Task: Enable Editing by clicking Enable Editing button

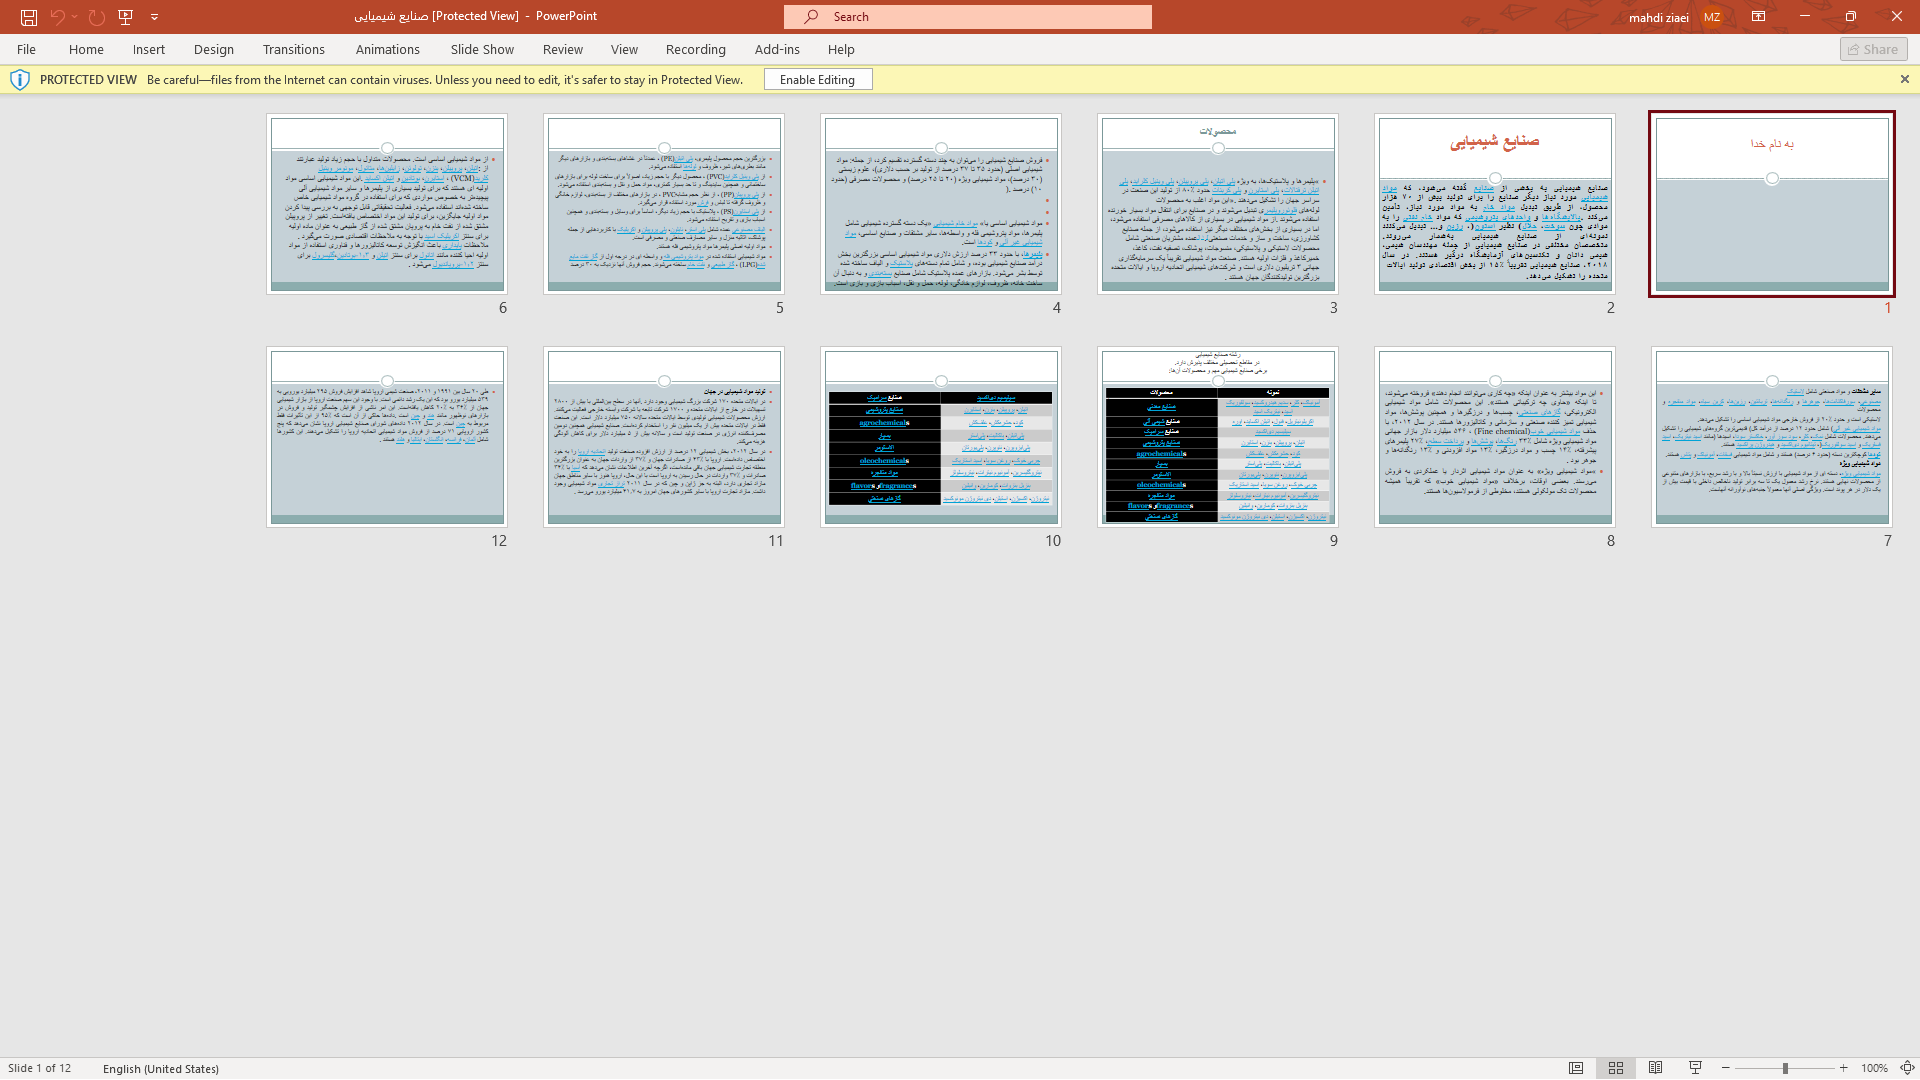Action: point(818,79)
